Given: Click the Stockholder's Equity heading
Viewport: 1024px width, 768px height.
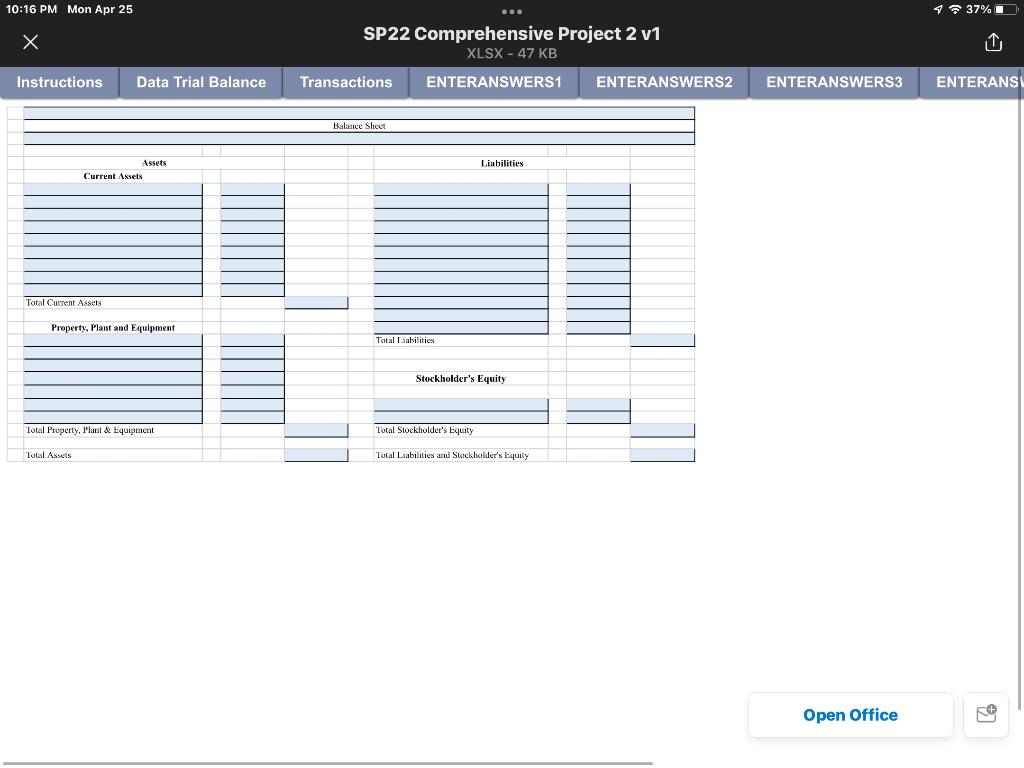Looking at the screenshot, I should pyautogui.click(x=460, y=379).
